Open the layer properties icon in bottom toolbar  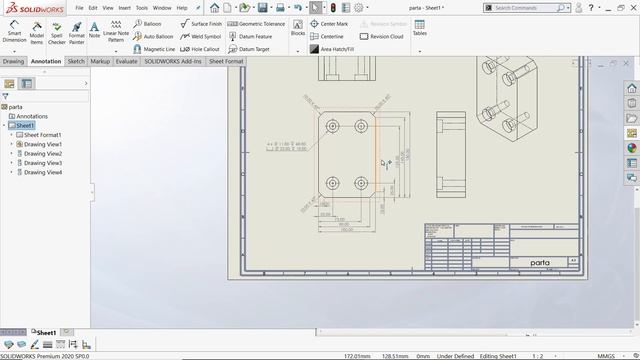(x=21, y=345)
